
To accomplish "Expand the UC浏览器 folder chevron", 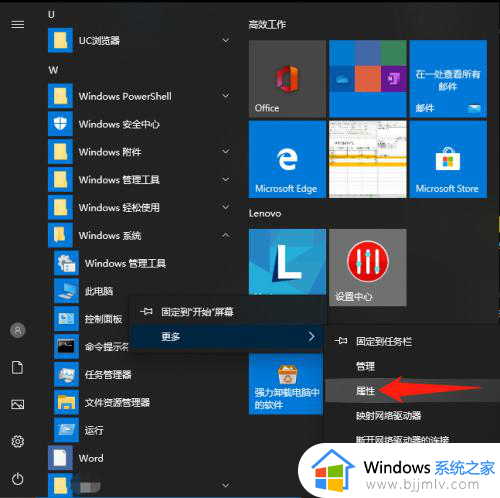I will [x=226, y=41].
